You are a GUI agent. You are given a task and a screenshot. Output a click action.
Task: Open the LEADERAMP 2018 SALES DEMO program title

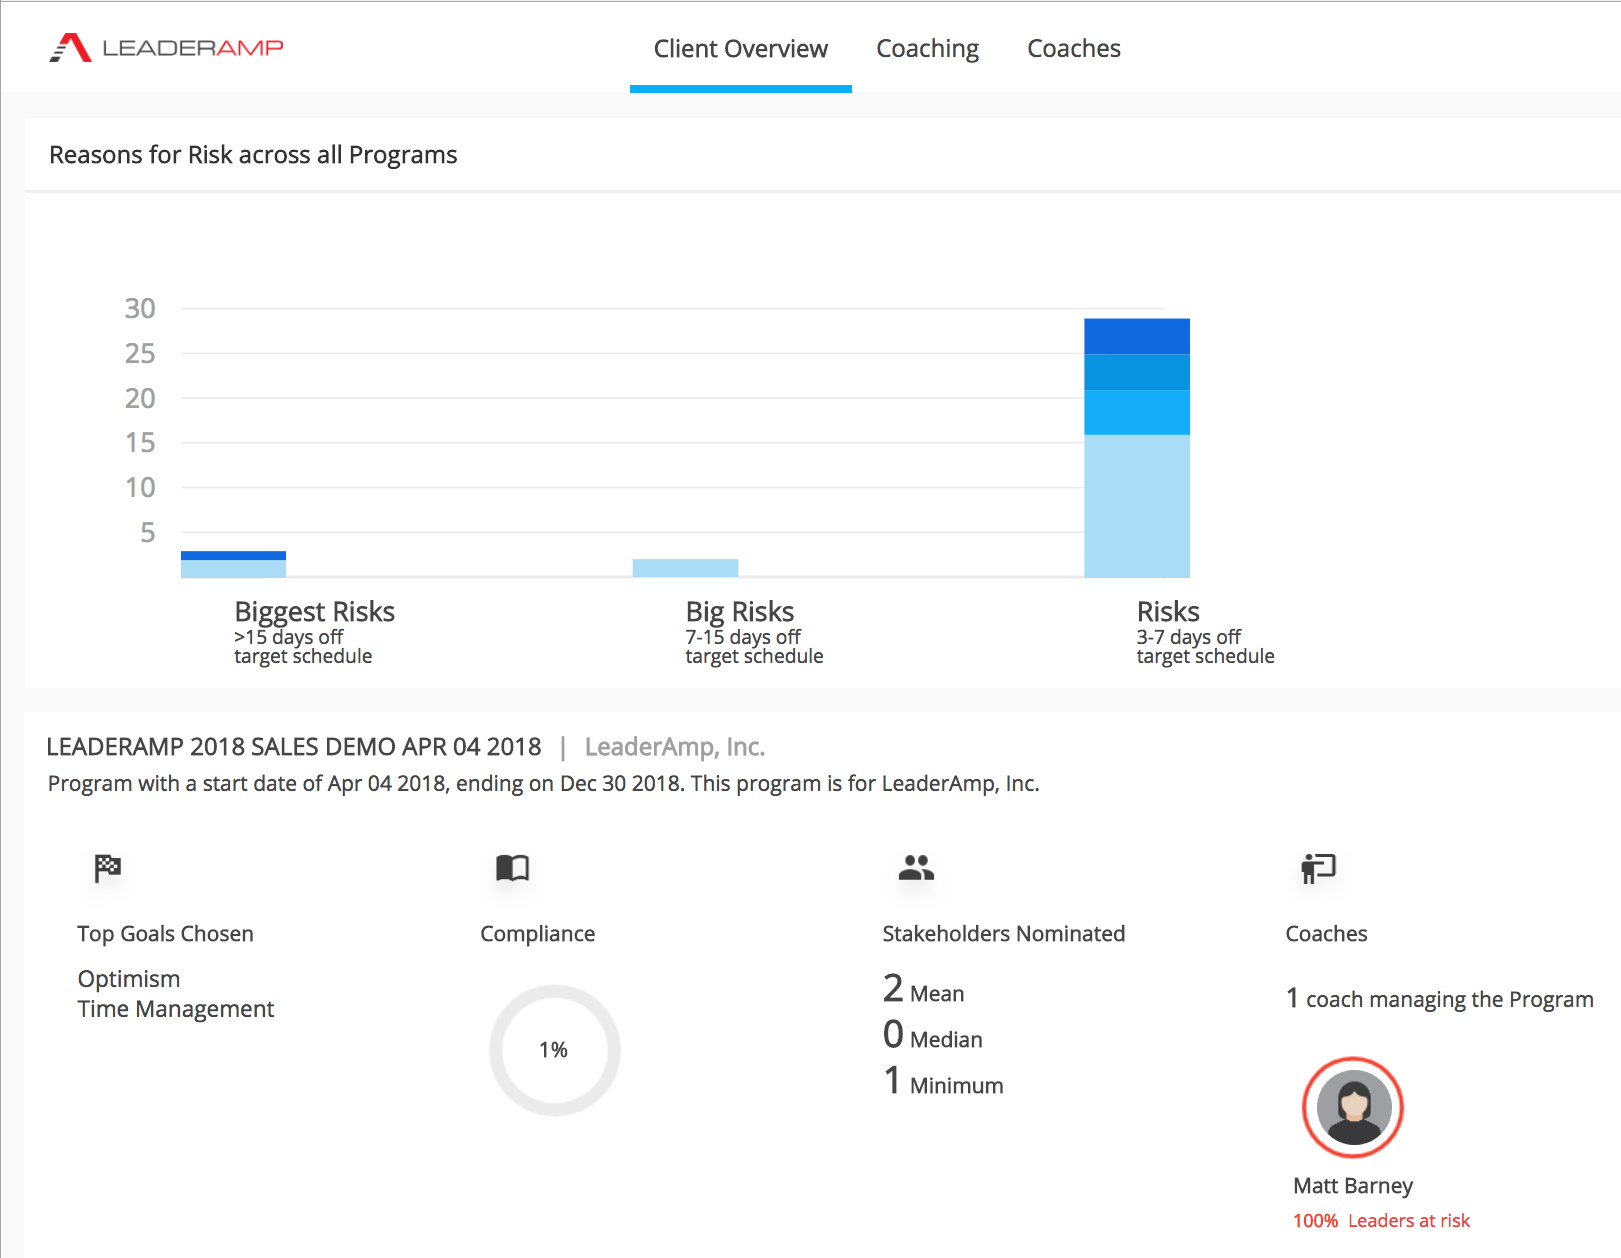coord(293,747)
